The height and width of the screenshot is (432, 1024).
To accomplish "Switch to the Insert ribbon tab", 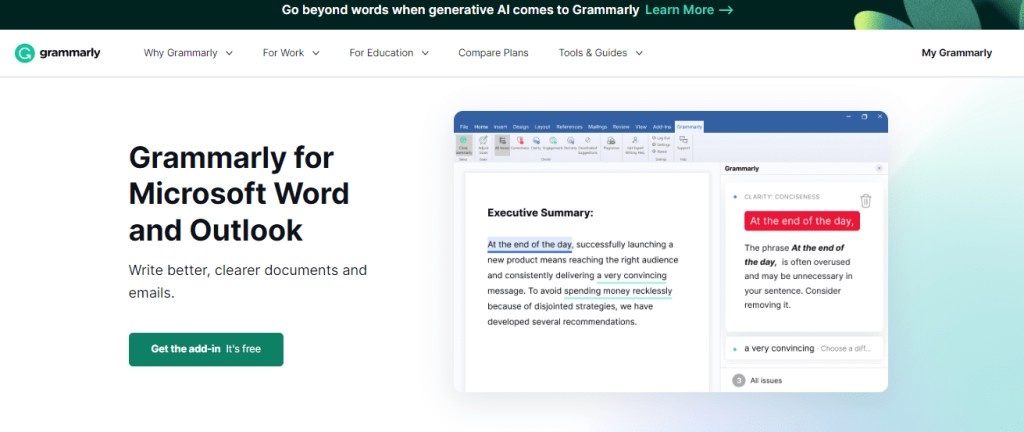I will click(500, 127).
